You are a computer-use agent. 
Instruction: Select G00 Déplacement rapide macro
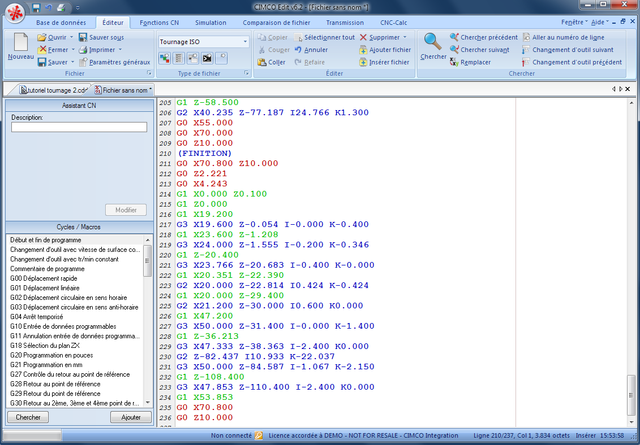tap(43, 278)
